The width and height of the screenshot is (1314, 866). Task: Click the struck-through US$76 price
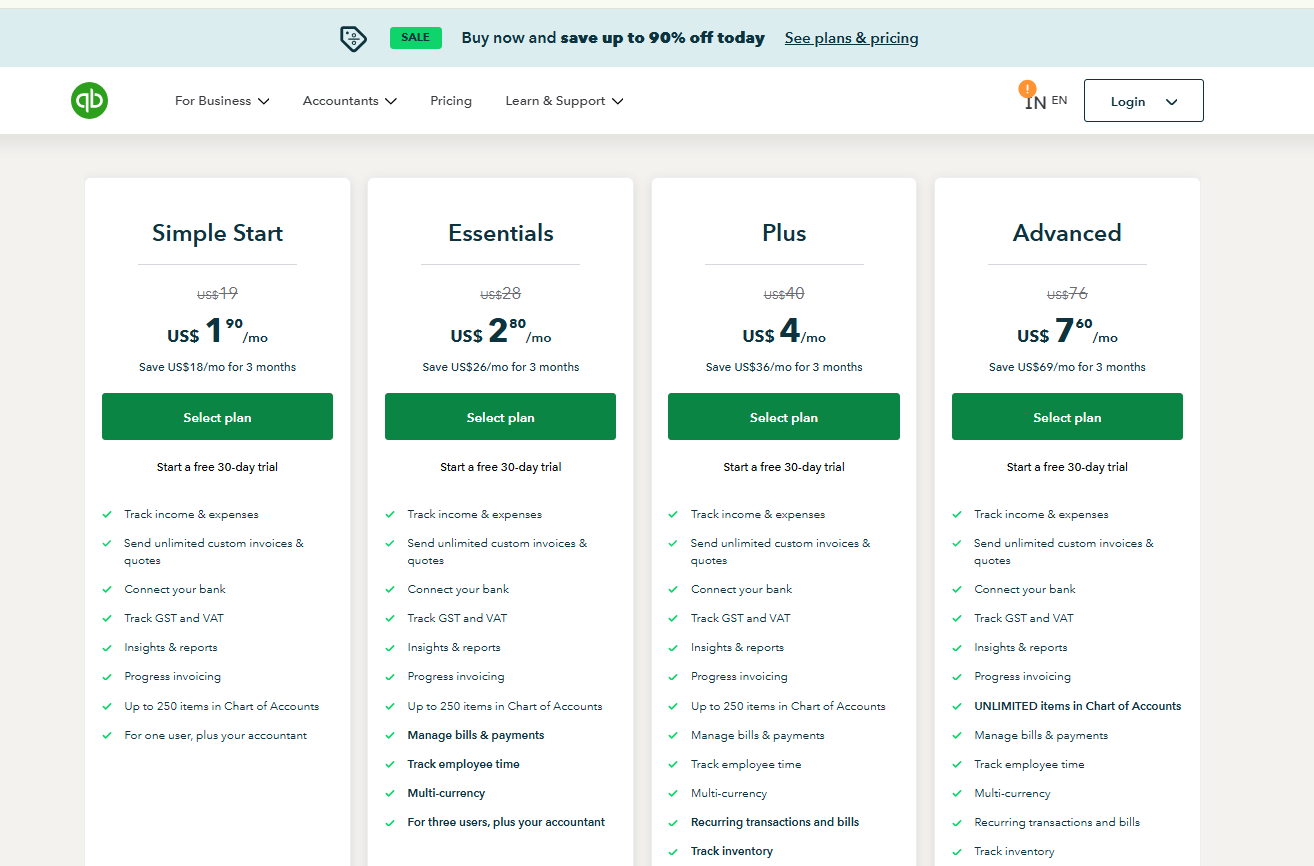(1067, 294)
